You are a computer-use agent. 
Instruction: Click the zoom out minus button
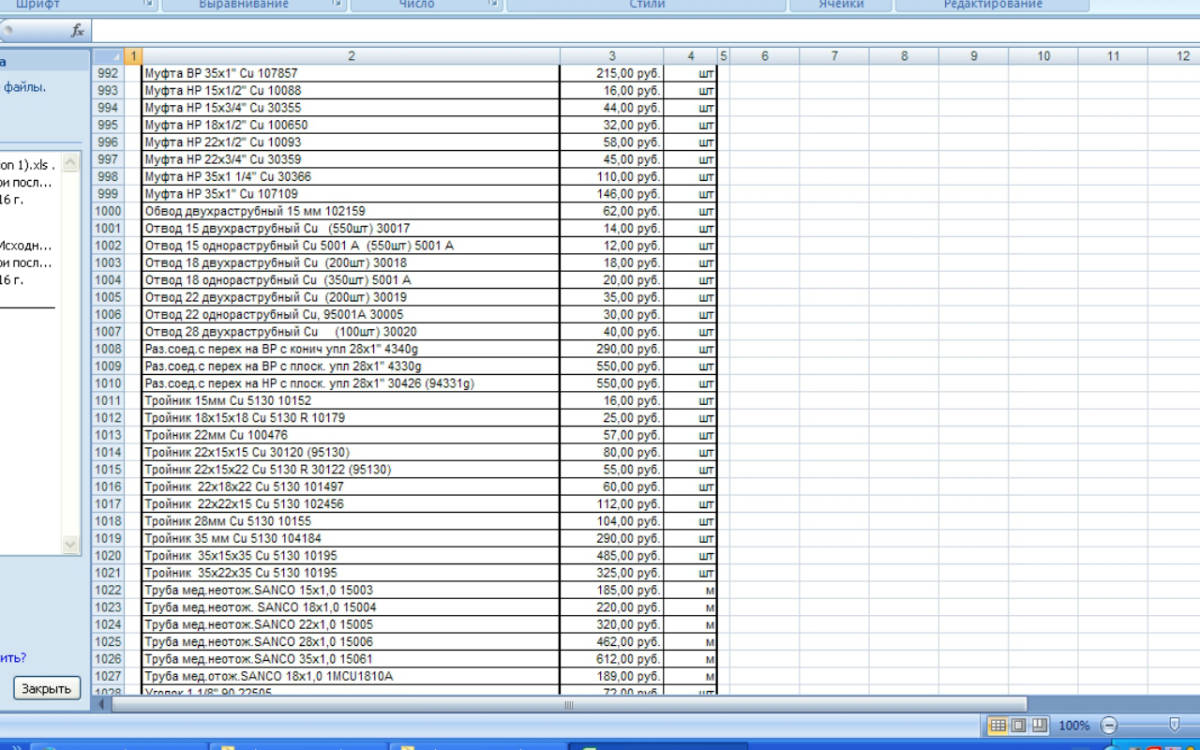(1108, 725)
